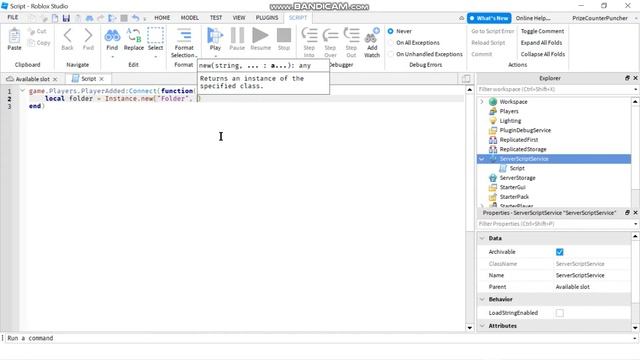Open the Find binoculars tool

(112, 36)
